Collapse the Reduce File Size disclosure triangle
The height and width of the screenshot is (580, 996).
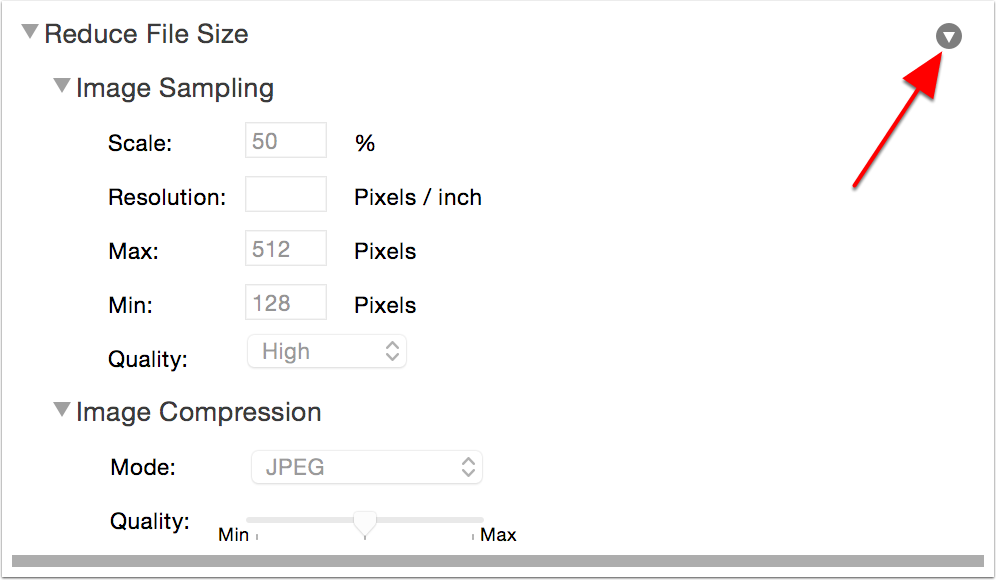[30, 33]
